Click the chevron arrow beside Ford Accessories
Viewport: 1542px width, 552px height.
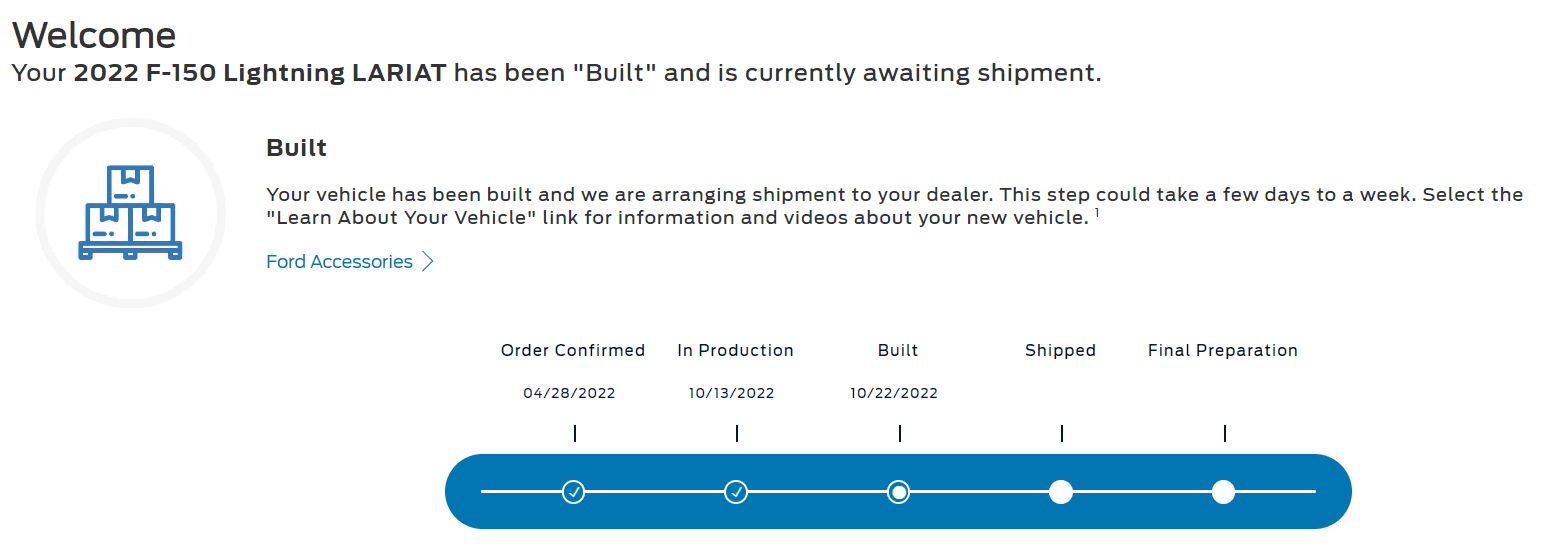[428, 262]
